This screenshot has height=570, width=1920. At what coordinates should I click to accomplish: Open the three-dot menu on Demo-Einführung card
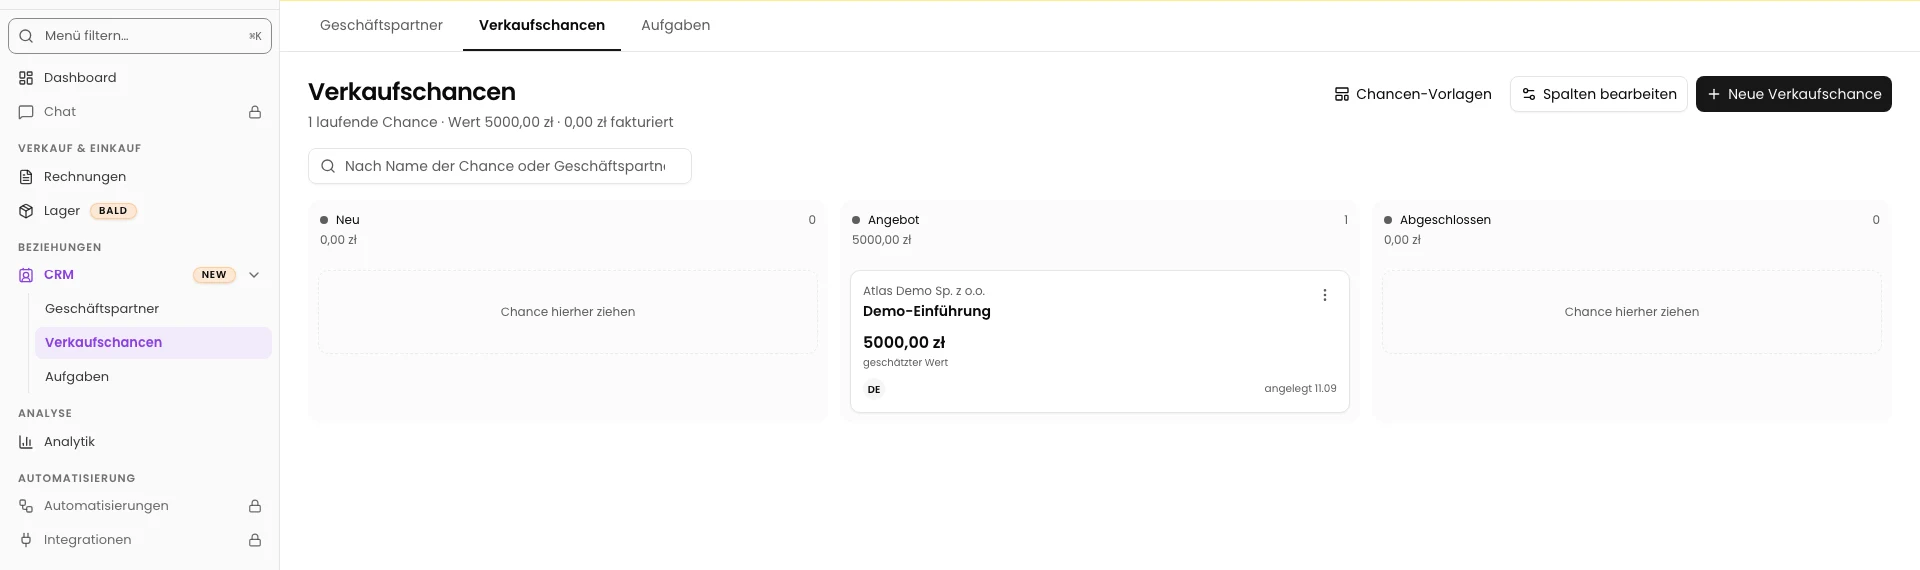[x=1325, y=295]
